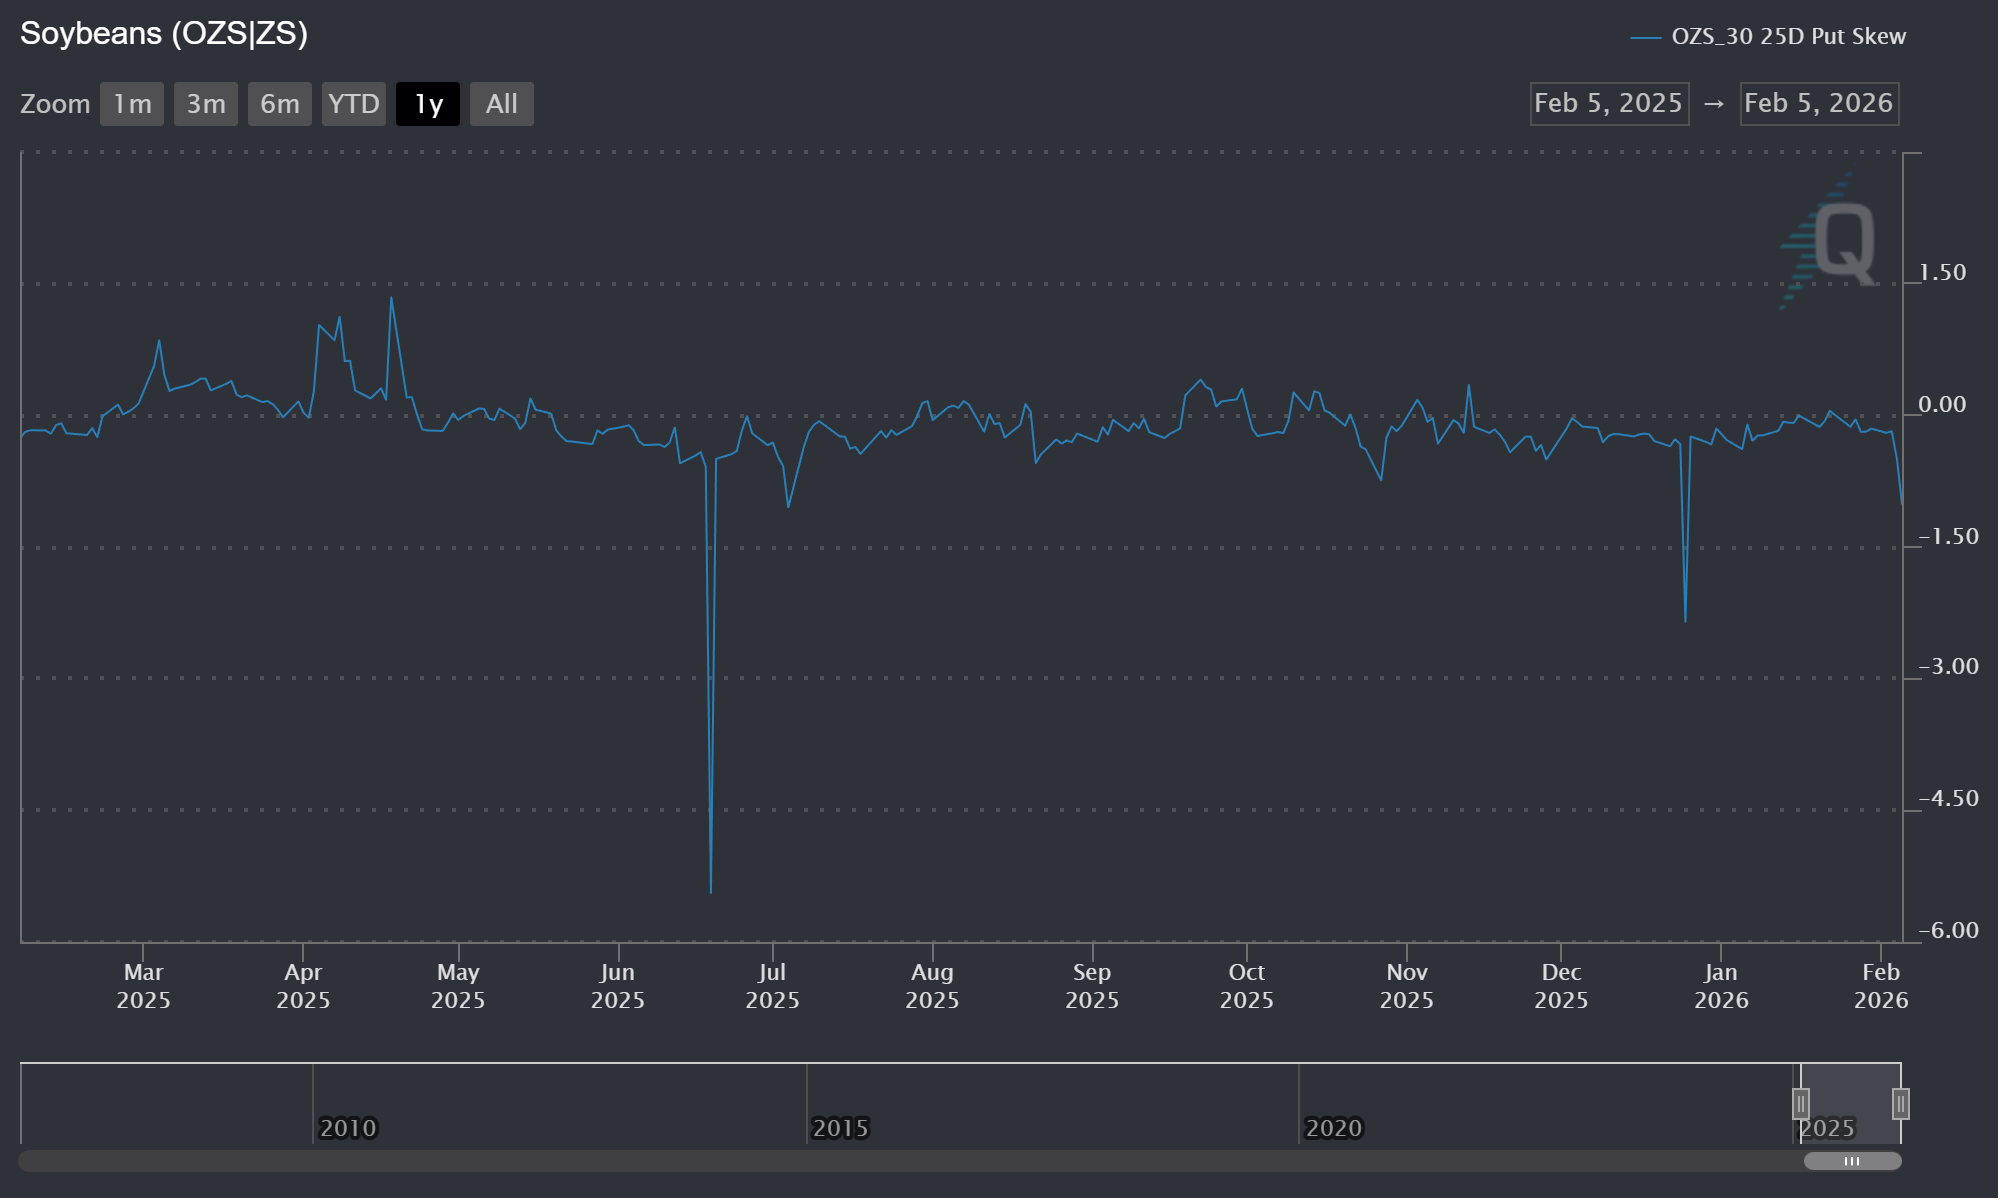The image size is (2000, 1200).
Task: Click the horizontal scrollbar thumb grip
Action: coord(1852,1161)
